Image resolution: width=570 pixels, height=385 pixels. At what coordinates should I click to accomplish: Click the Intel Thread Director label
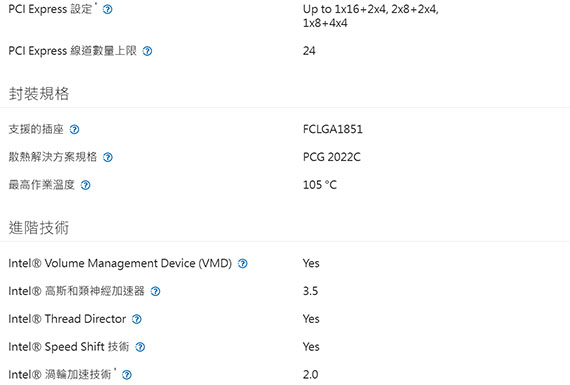coord(67,319)
